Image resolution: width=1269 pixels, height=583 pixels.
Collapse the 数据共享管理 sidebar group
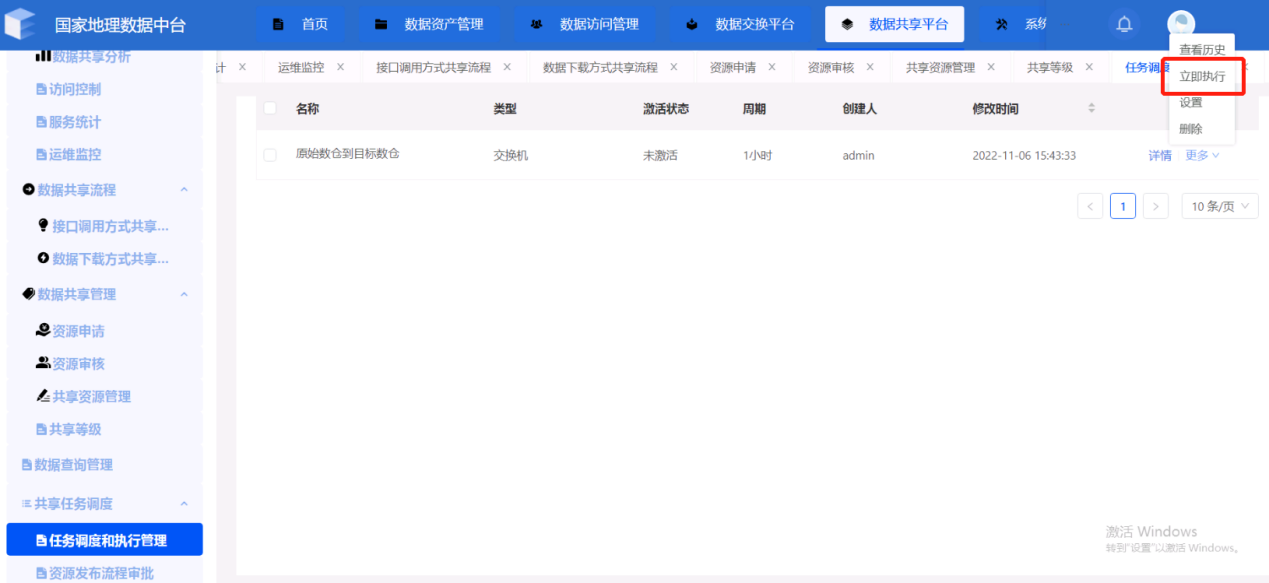click(x=184, y=294)
